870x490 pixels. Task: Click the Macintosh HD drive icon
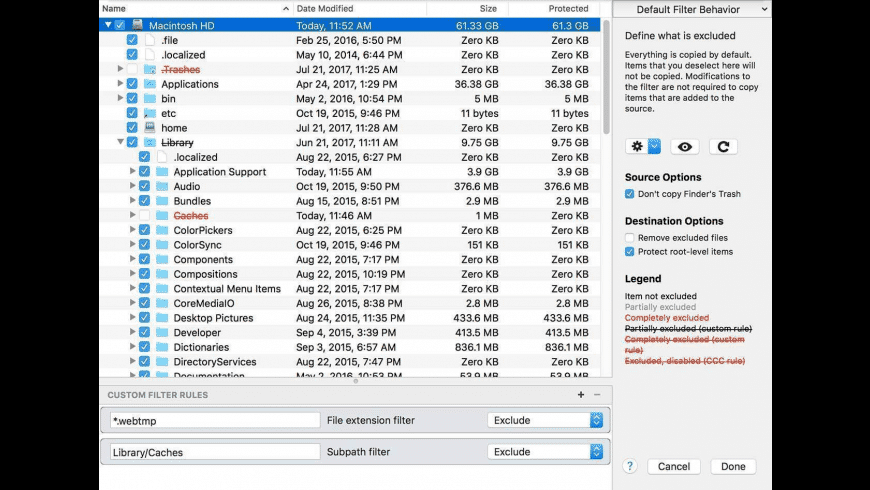[x=137, y=25]
